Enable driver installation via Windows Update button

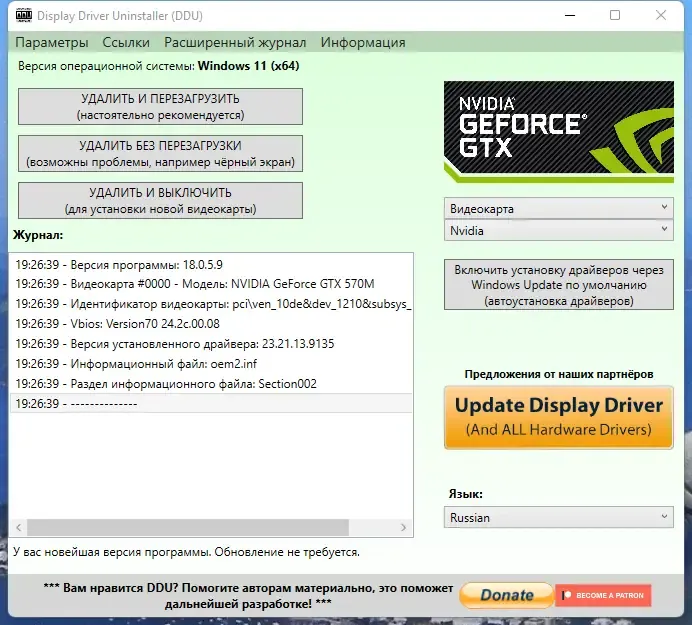click(559, 285)
